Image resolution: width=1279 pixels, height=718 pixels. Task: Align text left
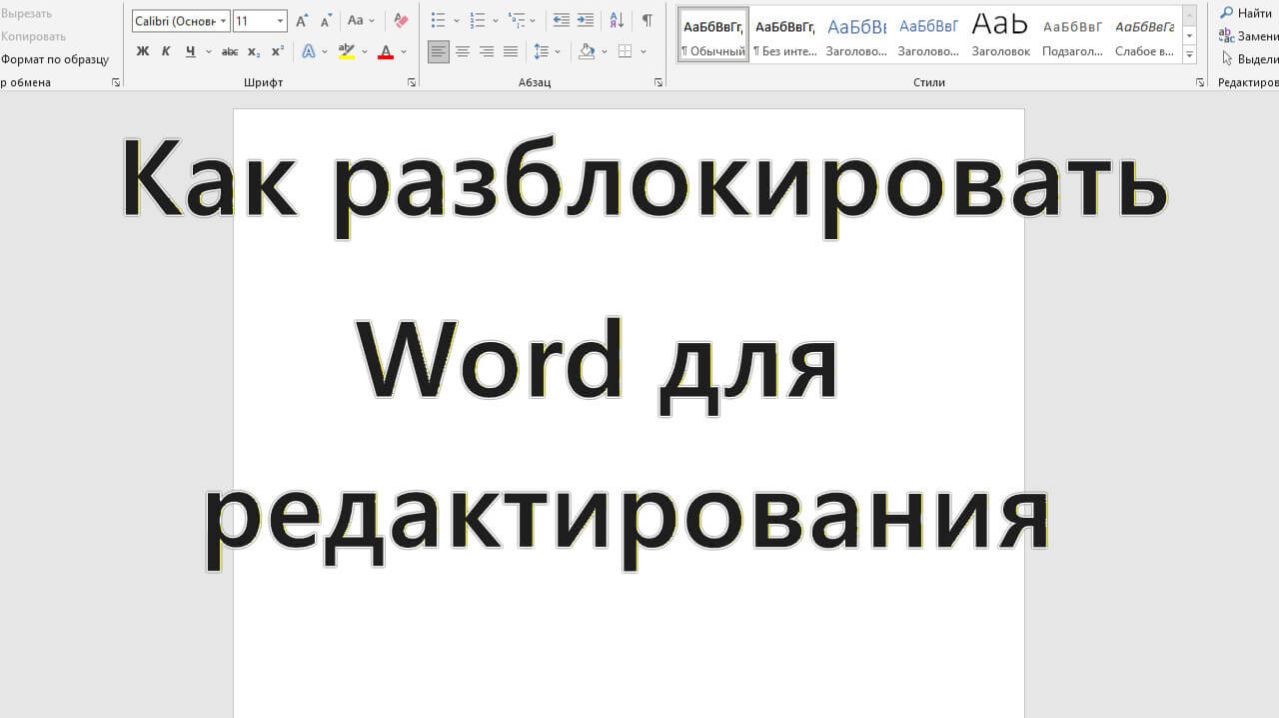[x=438, y=51]
